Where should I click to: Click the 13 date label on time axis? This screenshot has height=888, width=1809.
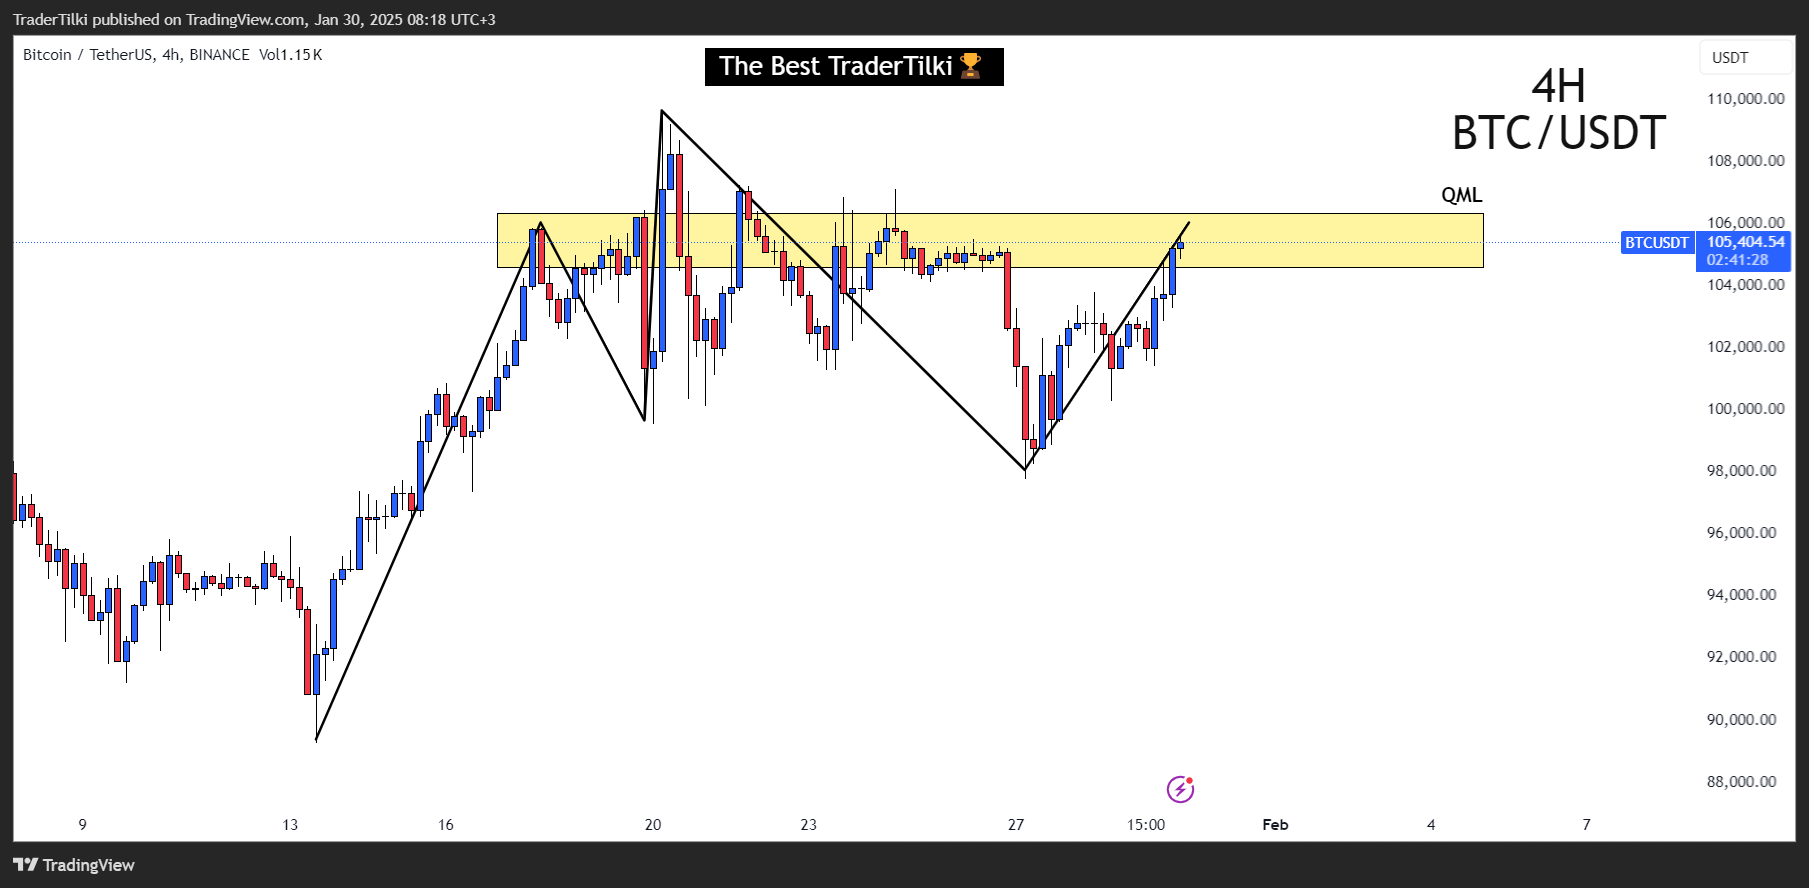pyautogui.click(x=290, y=825)
